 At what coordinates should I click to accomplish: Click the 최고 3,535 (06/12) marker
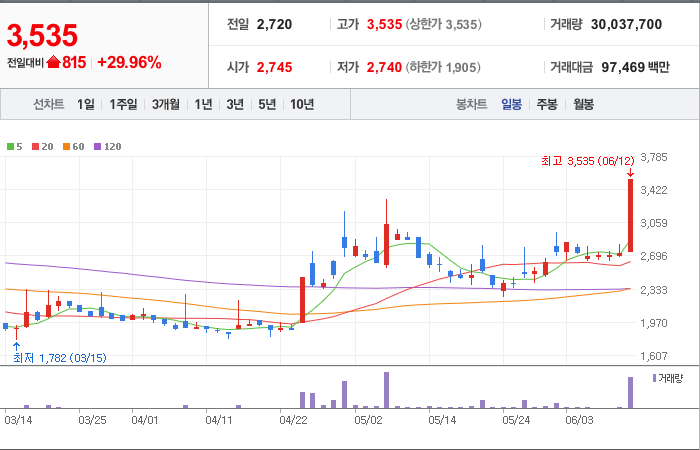(x=588, y=161)
